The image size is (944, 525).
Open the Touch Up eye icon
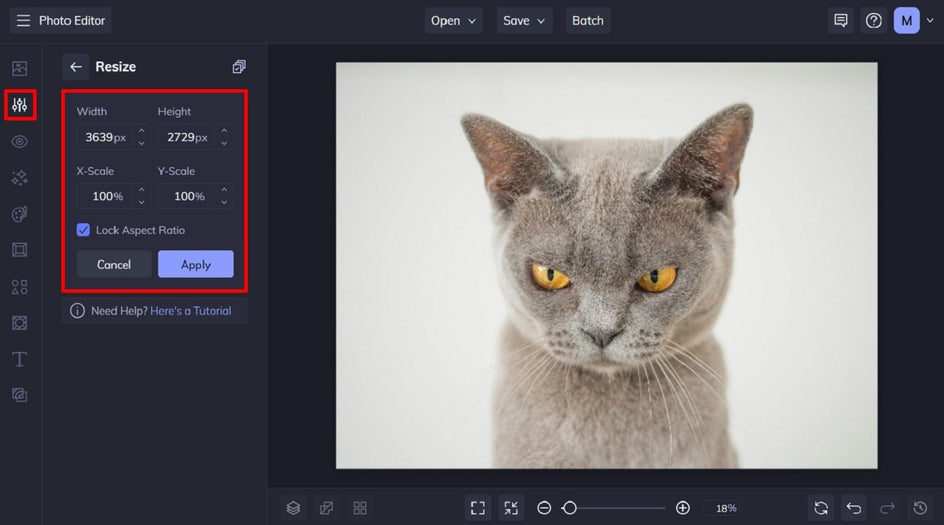tap(19, 141)
